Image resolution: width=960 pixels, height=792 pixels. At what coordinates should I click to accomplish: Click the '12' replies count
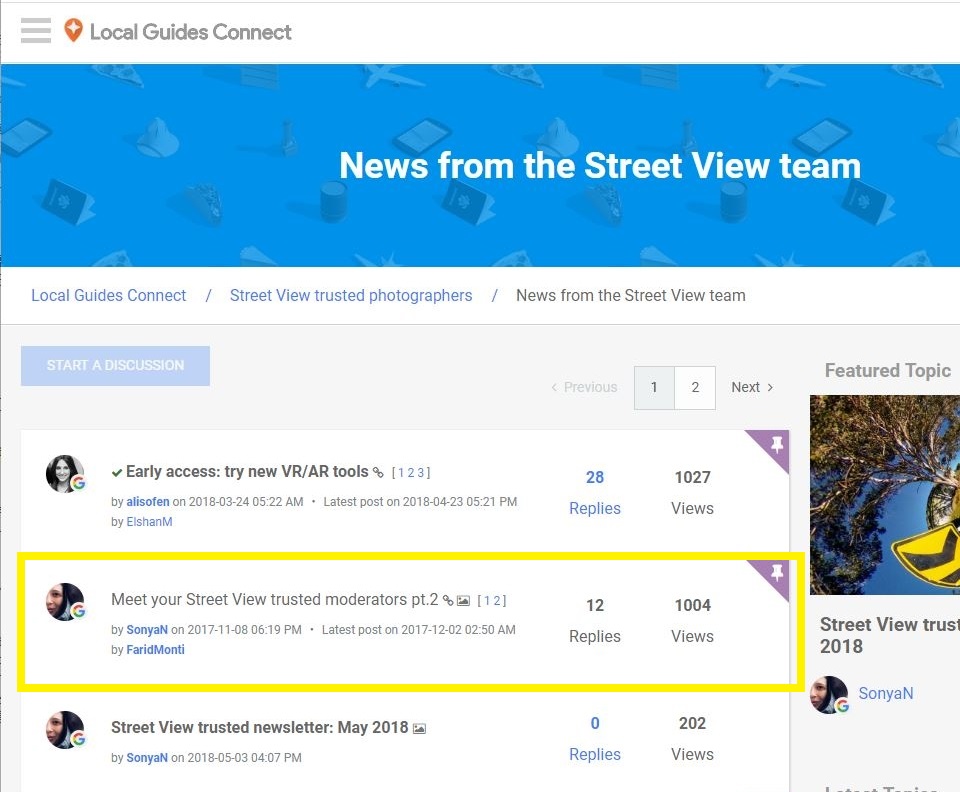pos(594,605)
